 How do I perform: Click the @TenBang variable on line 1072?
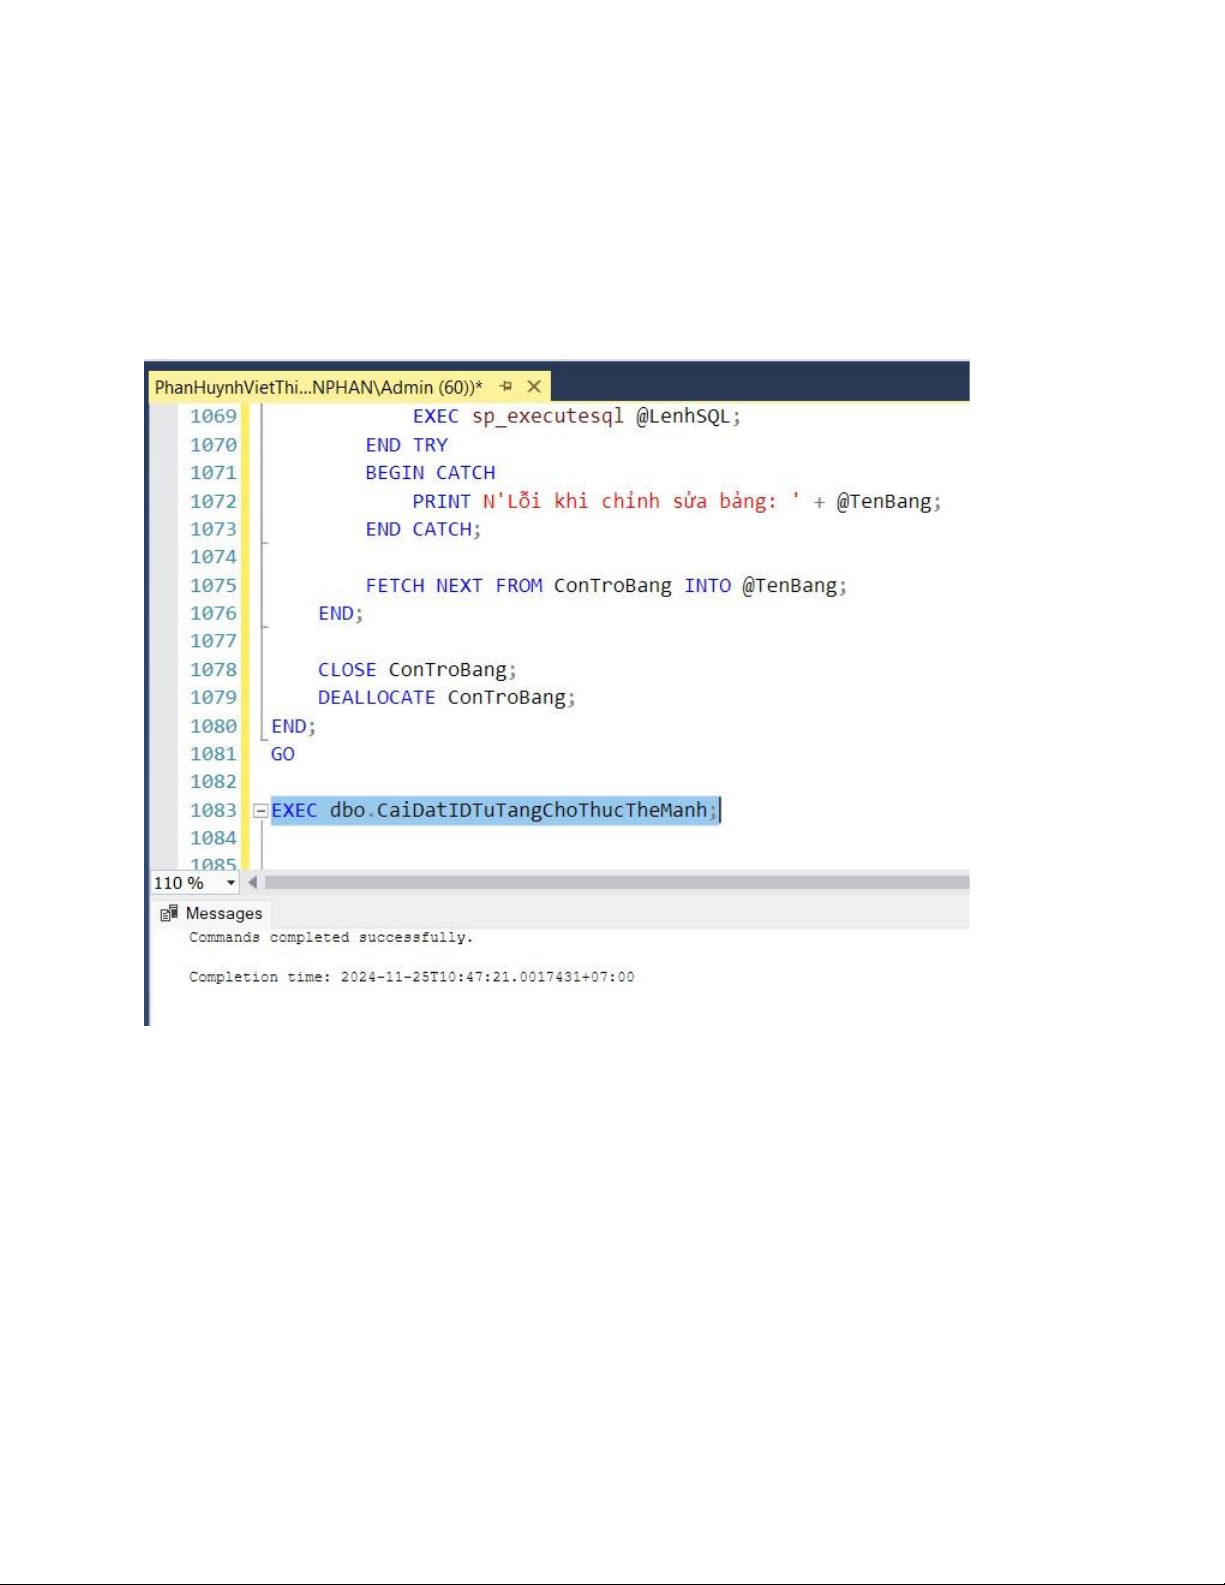pos(884,501)
